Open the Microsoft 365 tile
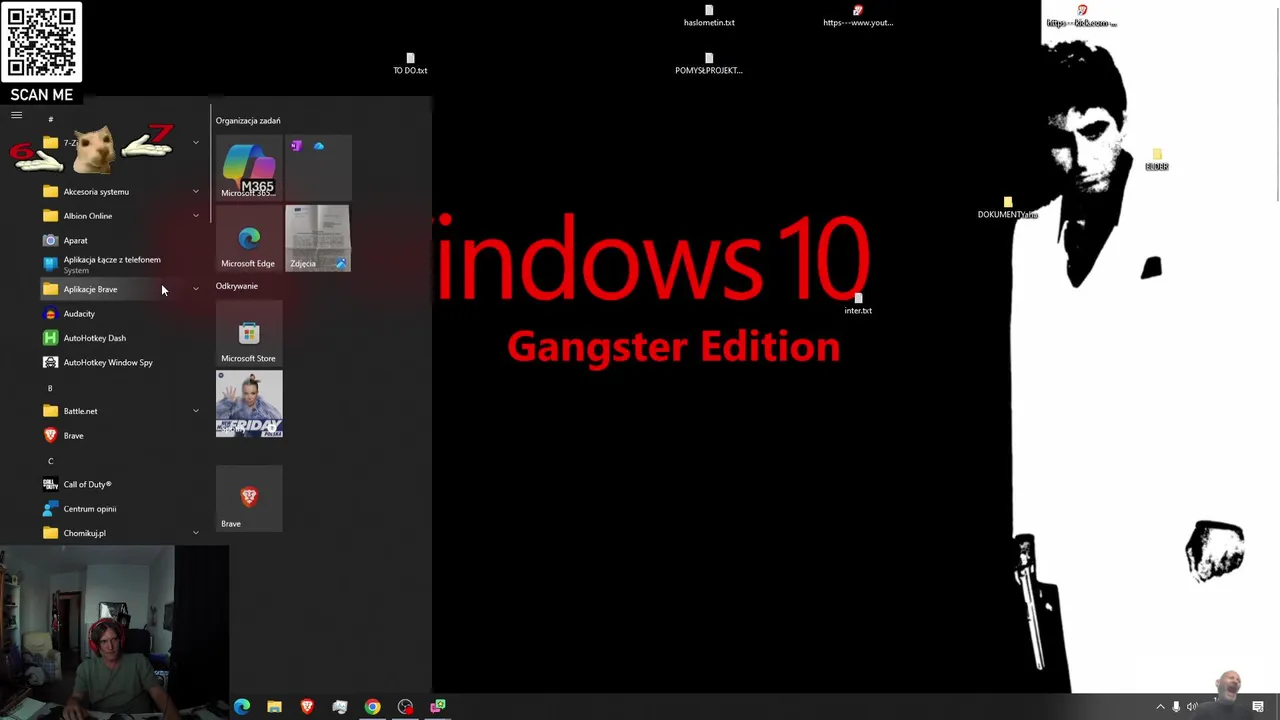 tap(249, 168)
